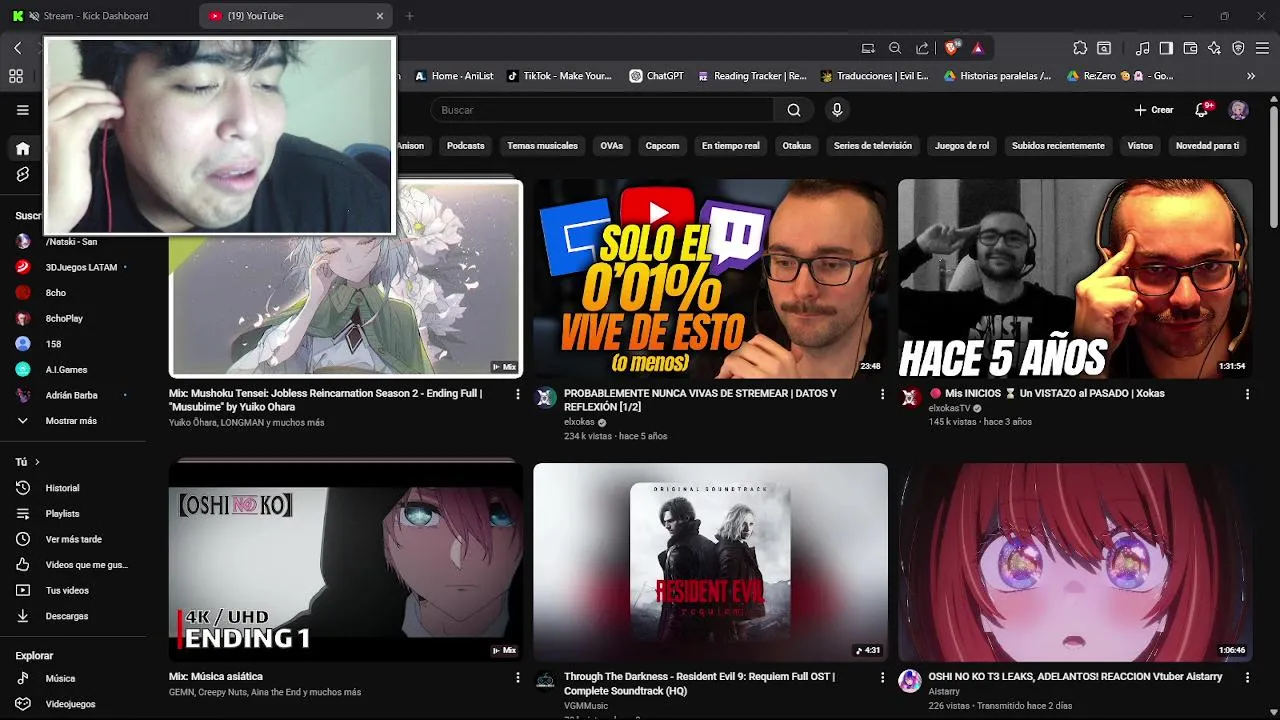Open the browser extensions puzzle icon
Viewport: 1280px width, 720px height.
tap(1080, 48)
